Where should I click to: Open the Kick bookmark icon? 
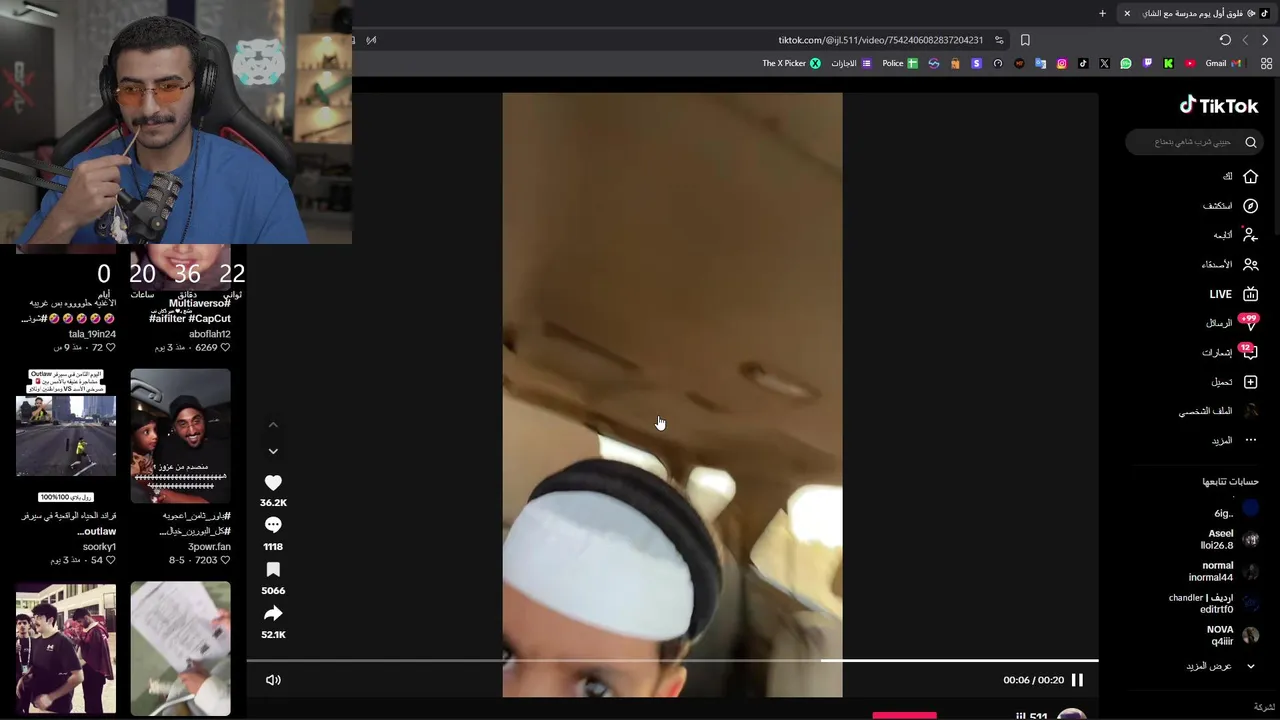[x=1168, y=63]
